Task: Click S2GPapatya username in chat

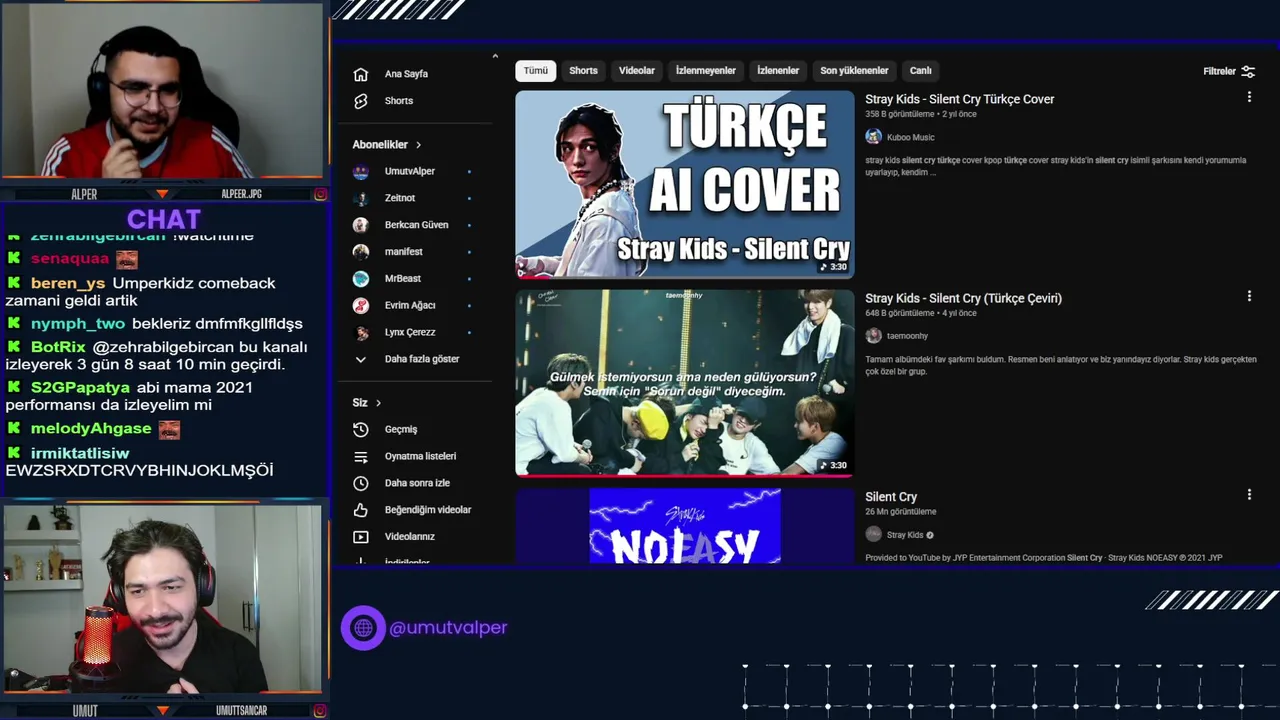Action: click(x=80, y=387)
